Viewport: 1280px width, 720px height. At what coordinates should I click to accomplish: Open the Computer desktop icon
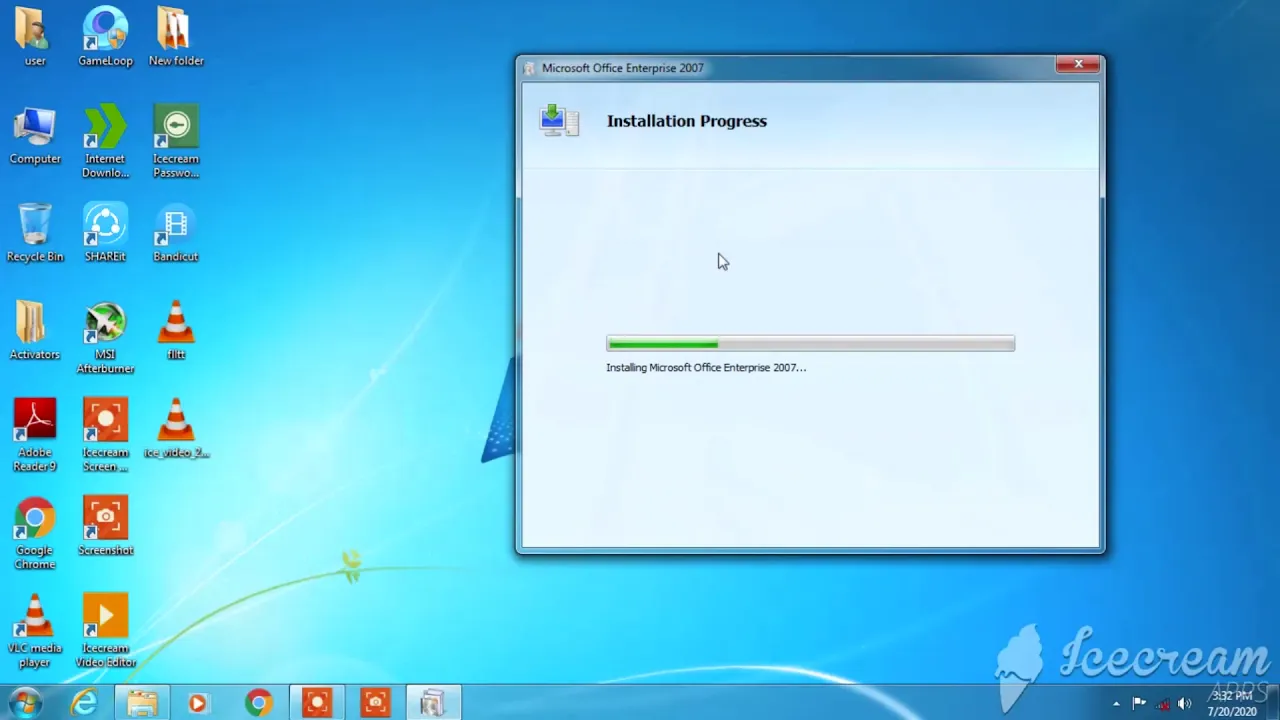pos(35,135)
